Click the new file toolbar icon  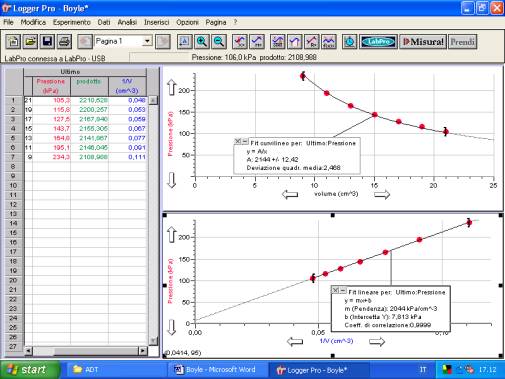[x=13, y=42]
